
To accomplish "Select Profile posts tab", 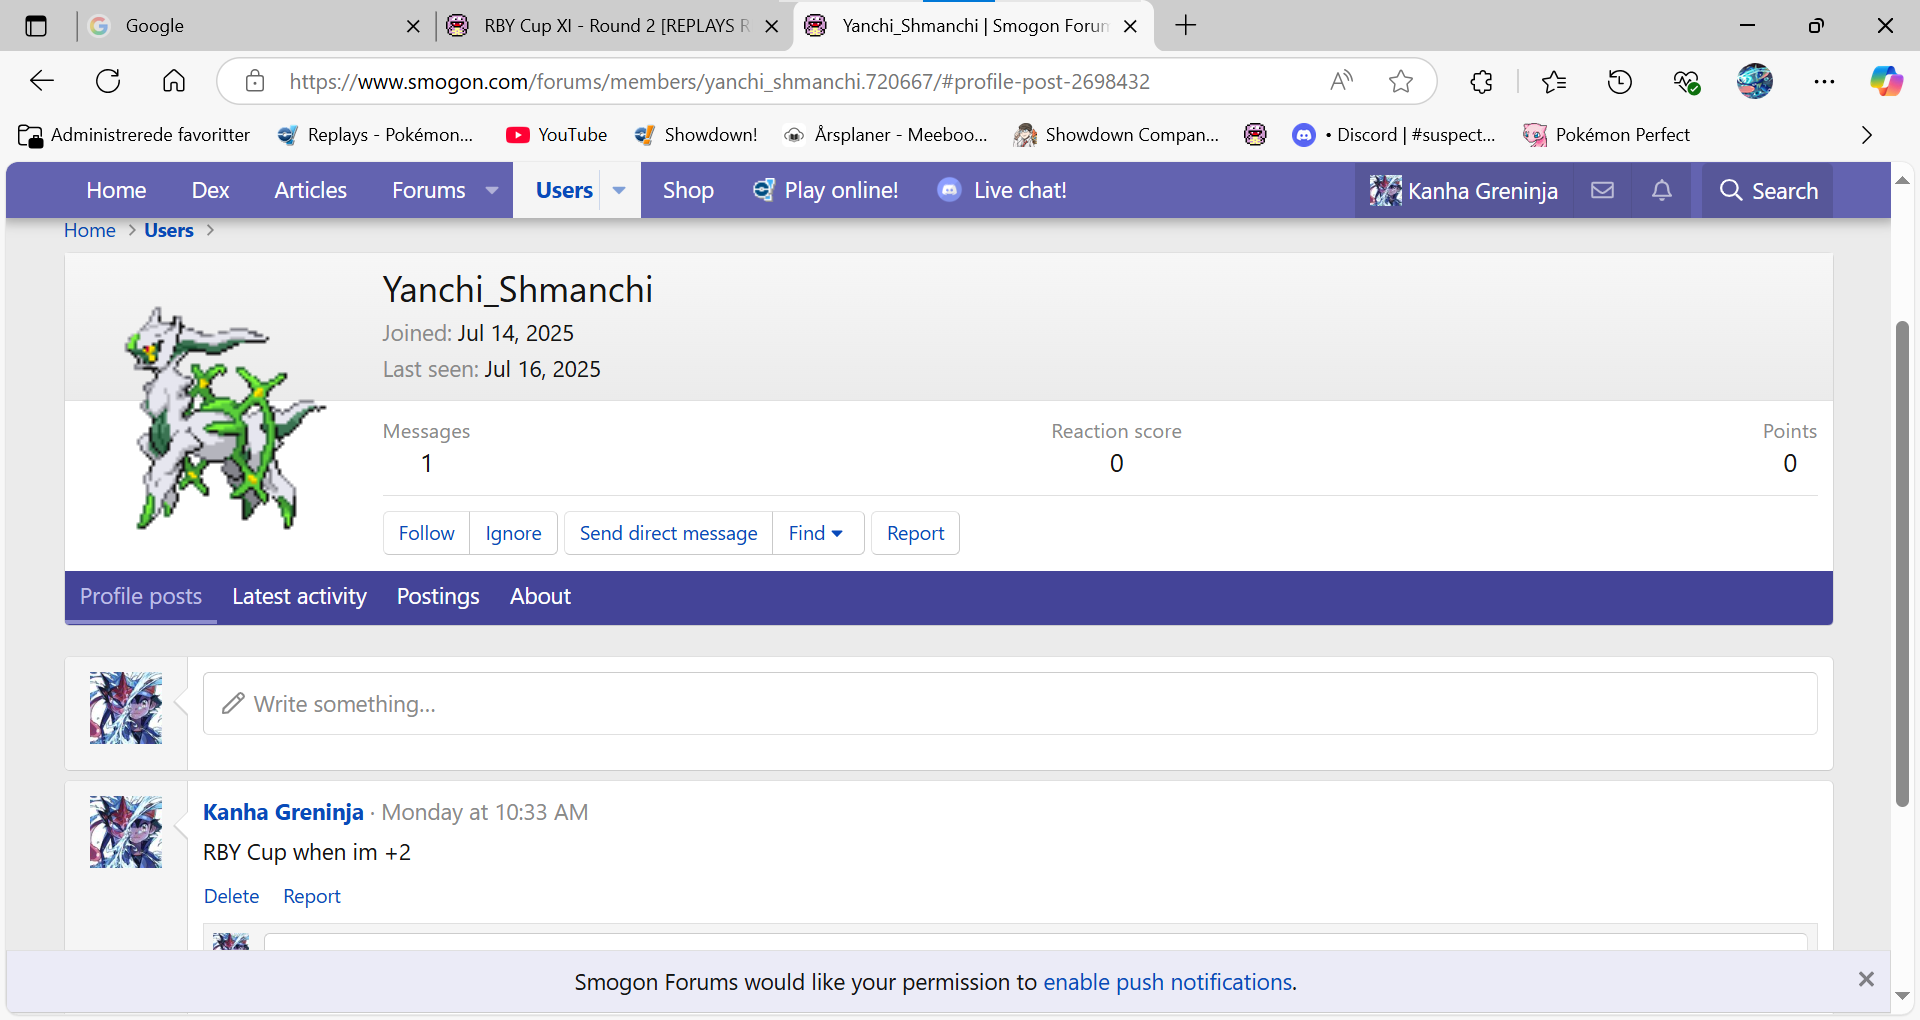I will (141, 596).
